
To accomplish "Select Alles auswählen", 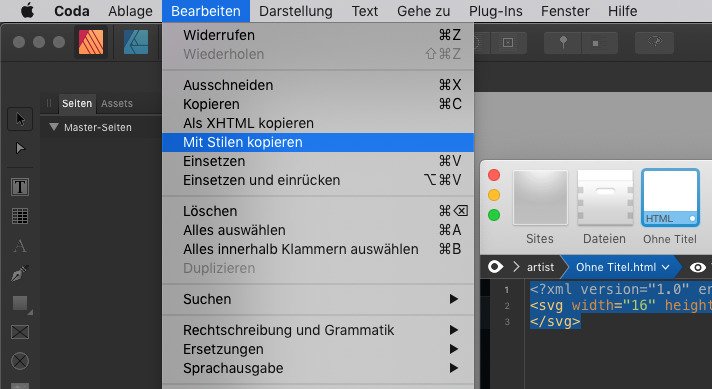I will (x=318, y=230).
